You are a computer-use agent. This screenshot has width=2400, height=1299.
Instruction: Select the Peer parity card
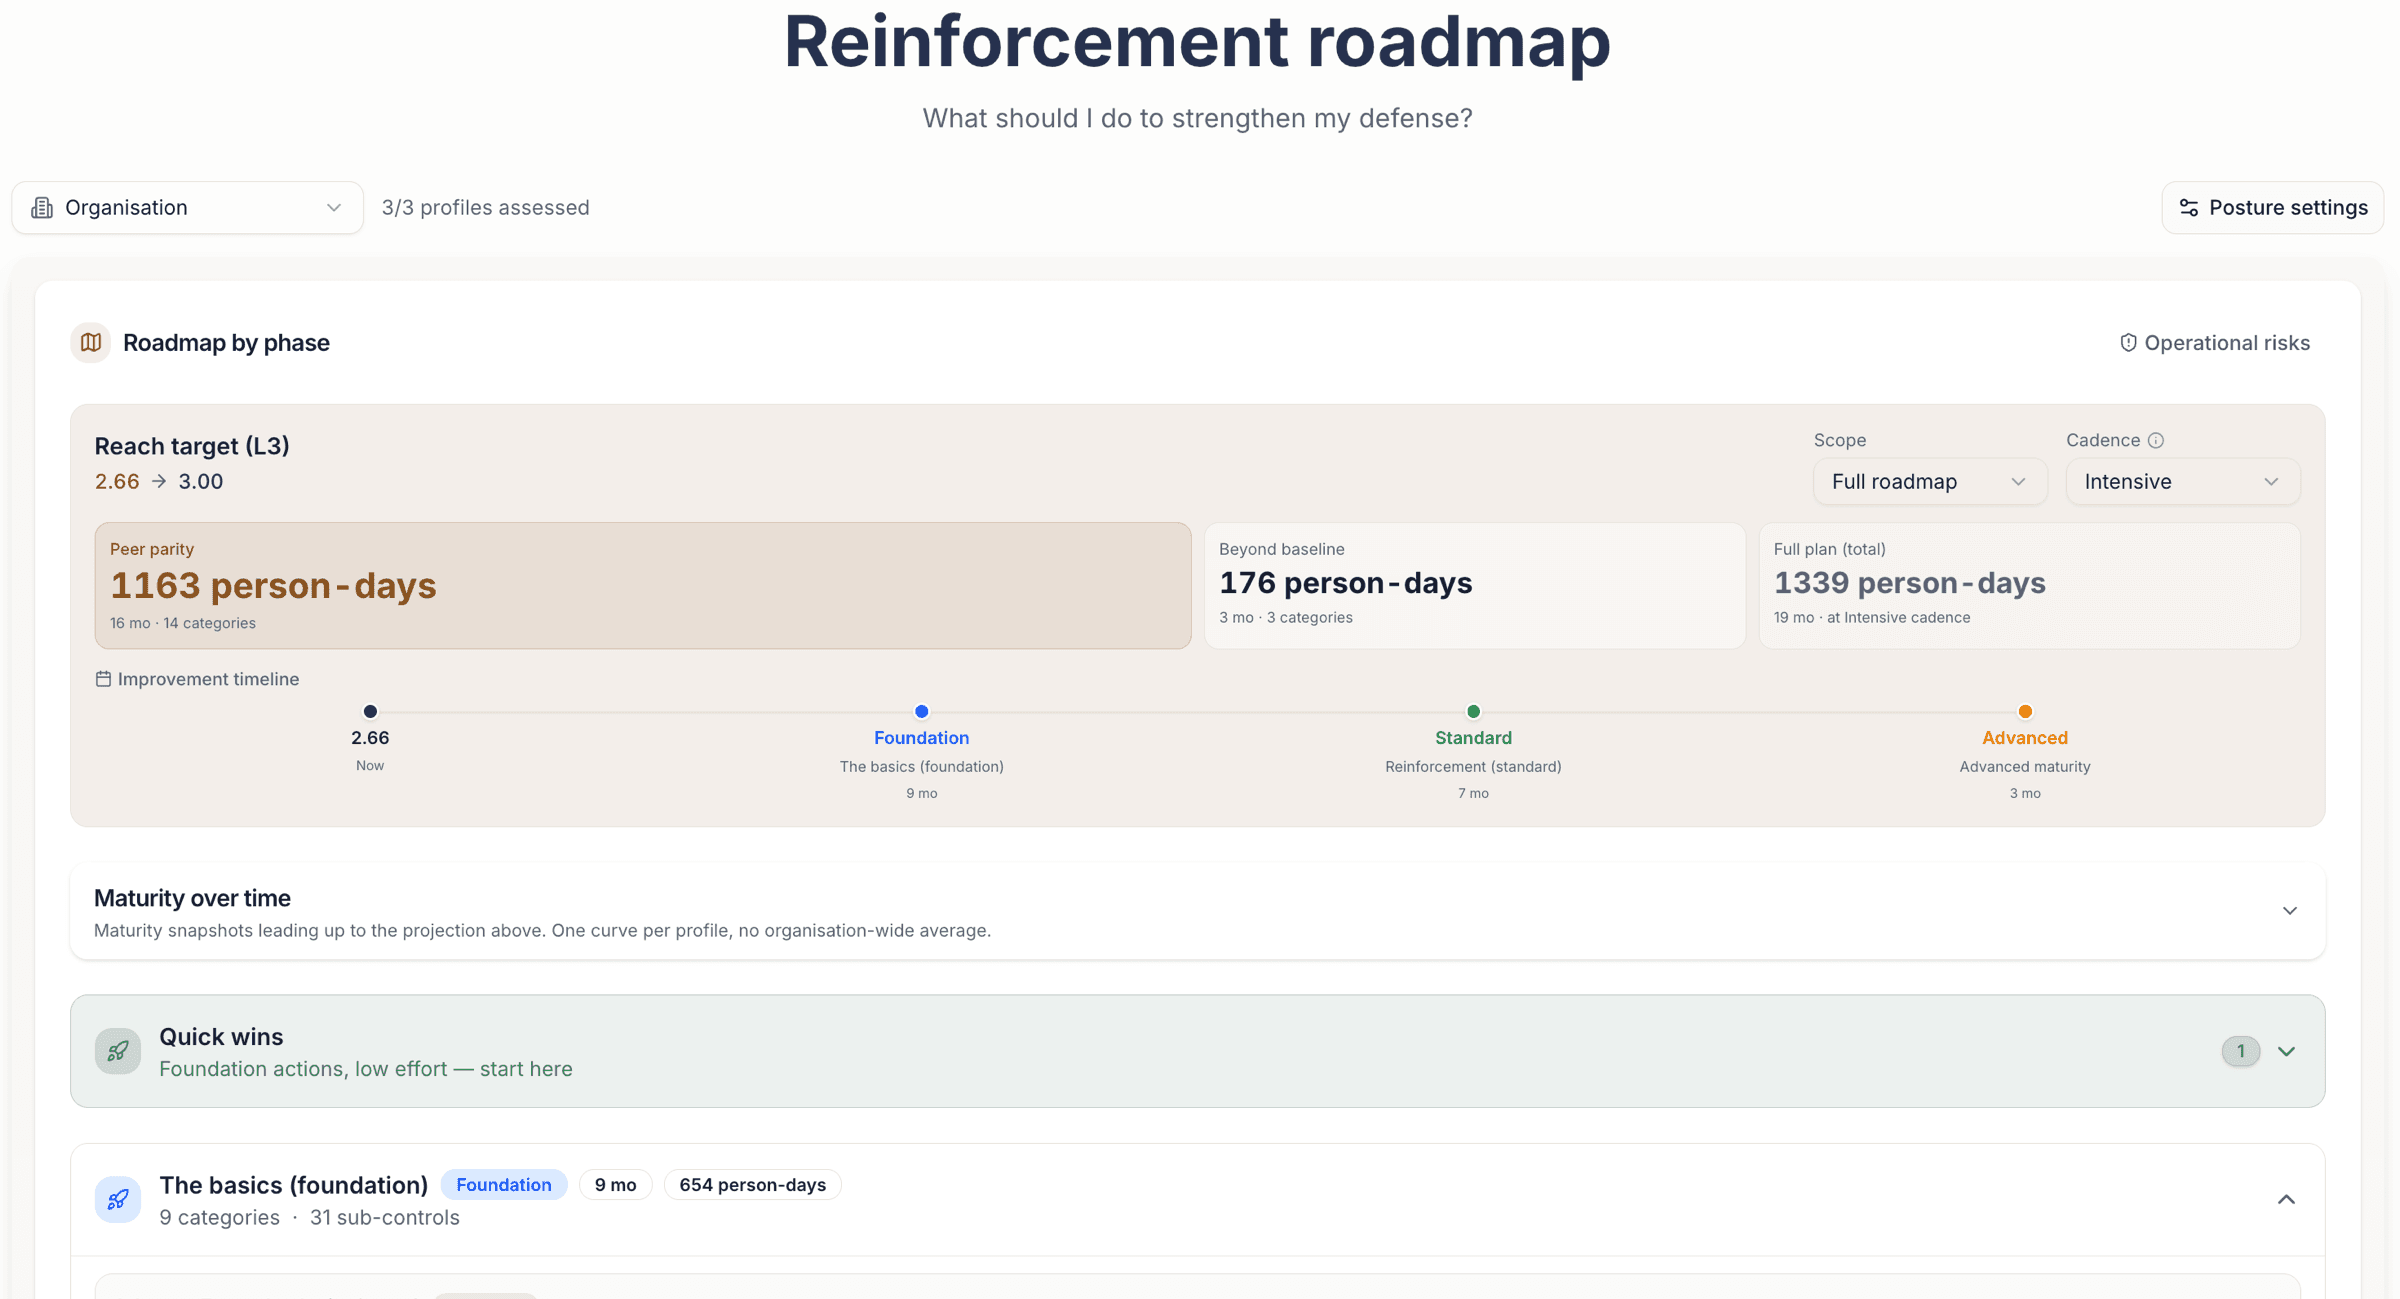pyautogui.click(x=643, y=585)
